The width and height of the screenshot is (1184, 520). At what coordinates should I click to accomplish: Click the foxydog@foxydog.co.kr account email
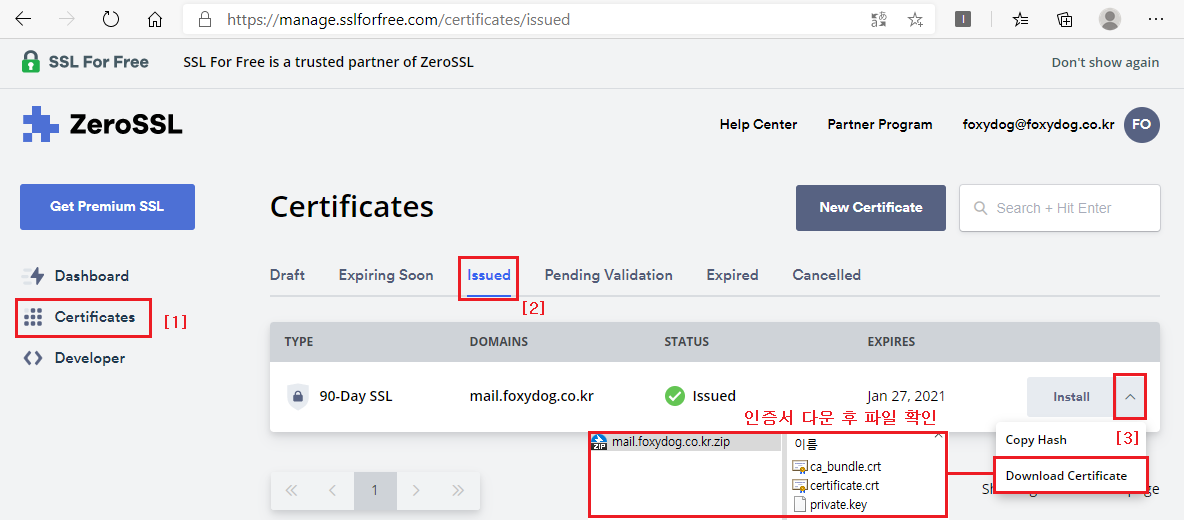pos(1038,125)
